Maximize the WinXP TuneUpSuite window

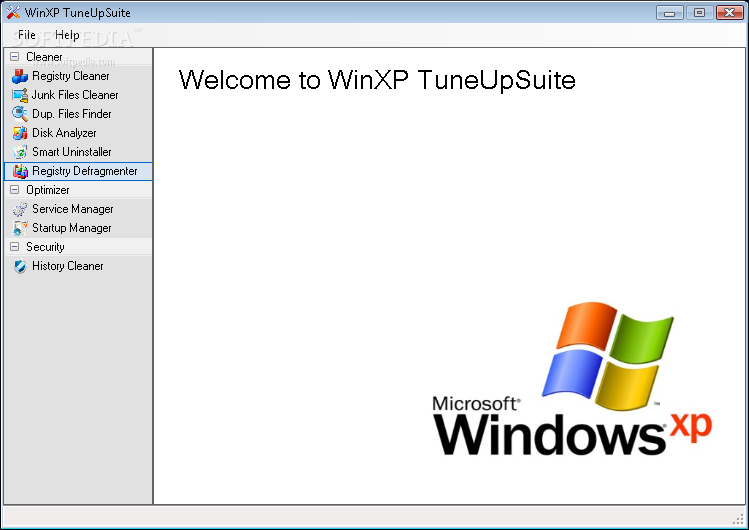[699, 12]
